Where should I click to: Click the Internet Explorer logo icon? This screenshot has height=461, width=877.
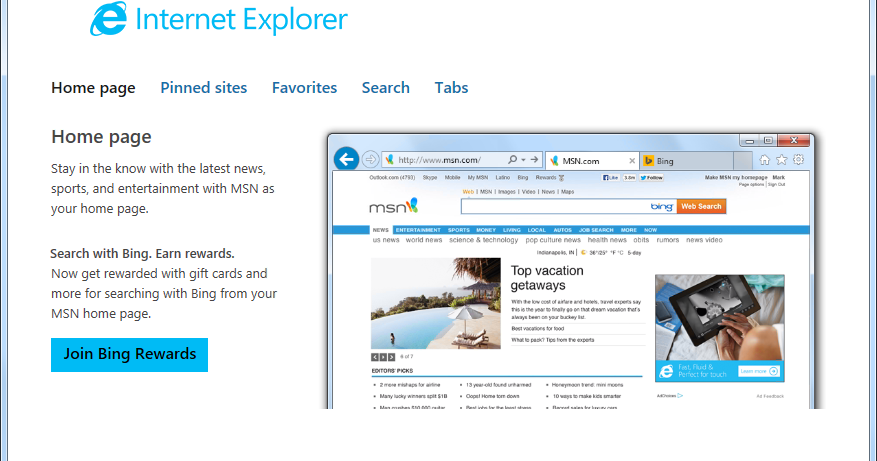click(x=109, y=18)
